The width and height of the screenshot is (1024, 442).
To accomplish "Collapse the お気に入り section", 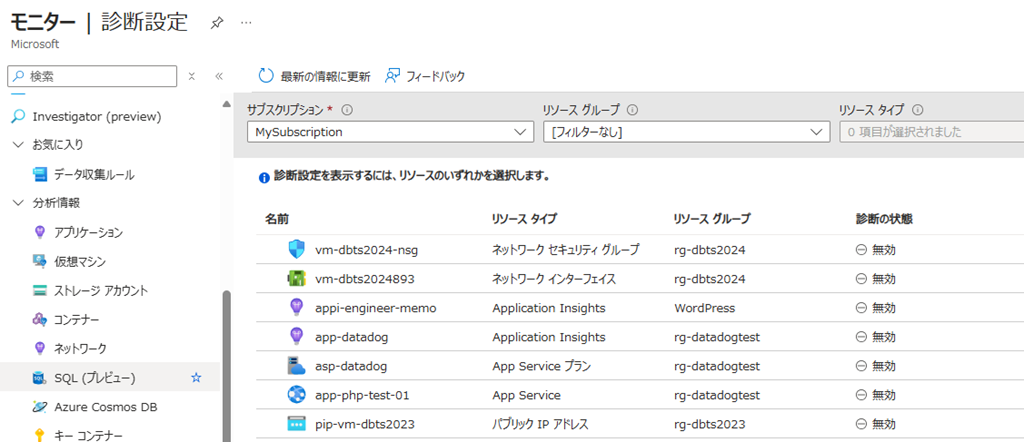I will tap(19, 144).
